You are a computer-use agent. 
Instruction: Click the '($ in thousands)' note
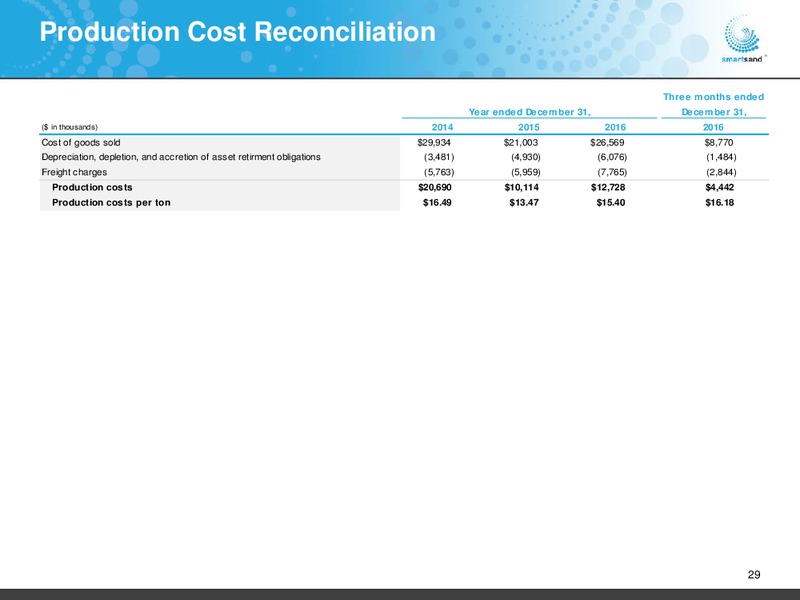coord(69,127)
